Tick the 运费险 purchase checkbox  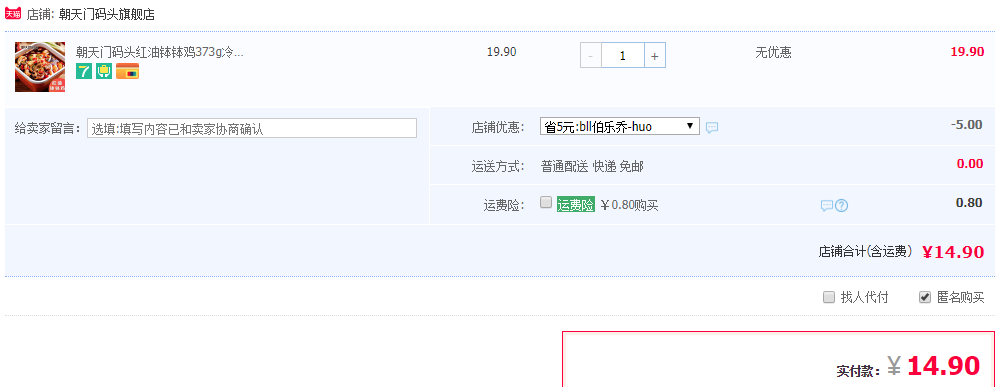545,202
